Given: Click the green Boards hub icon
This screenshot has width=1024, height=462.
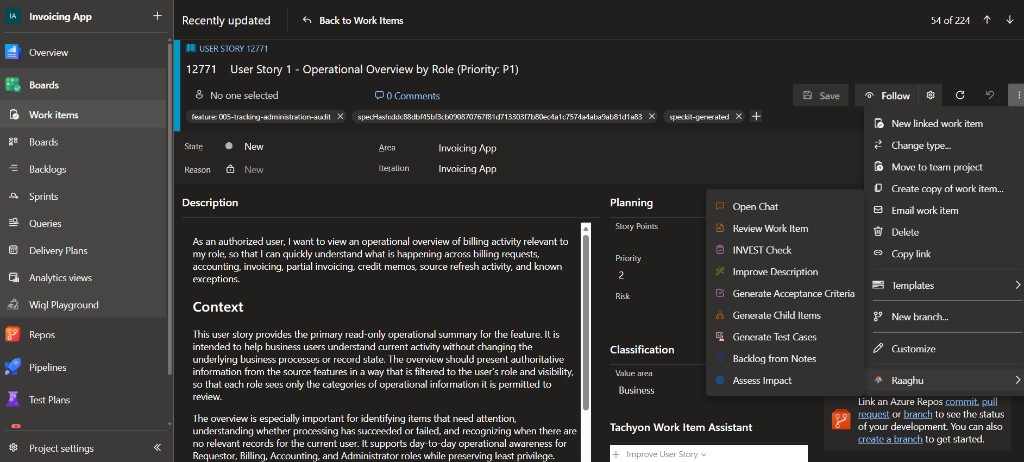Looking at the screenshot, I should pyautogui.click(x=13, y=84).
